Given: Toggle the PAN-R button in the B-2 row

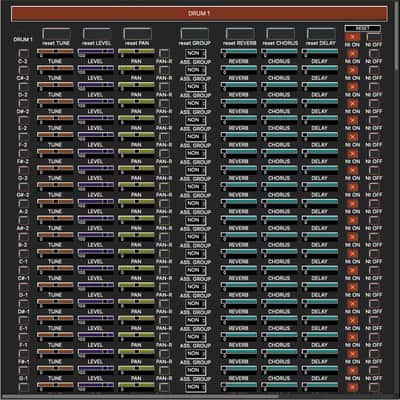Looking at the screenshot, I should click(164, 237).
